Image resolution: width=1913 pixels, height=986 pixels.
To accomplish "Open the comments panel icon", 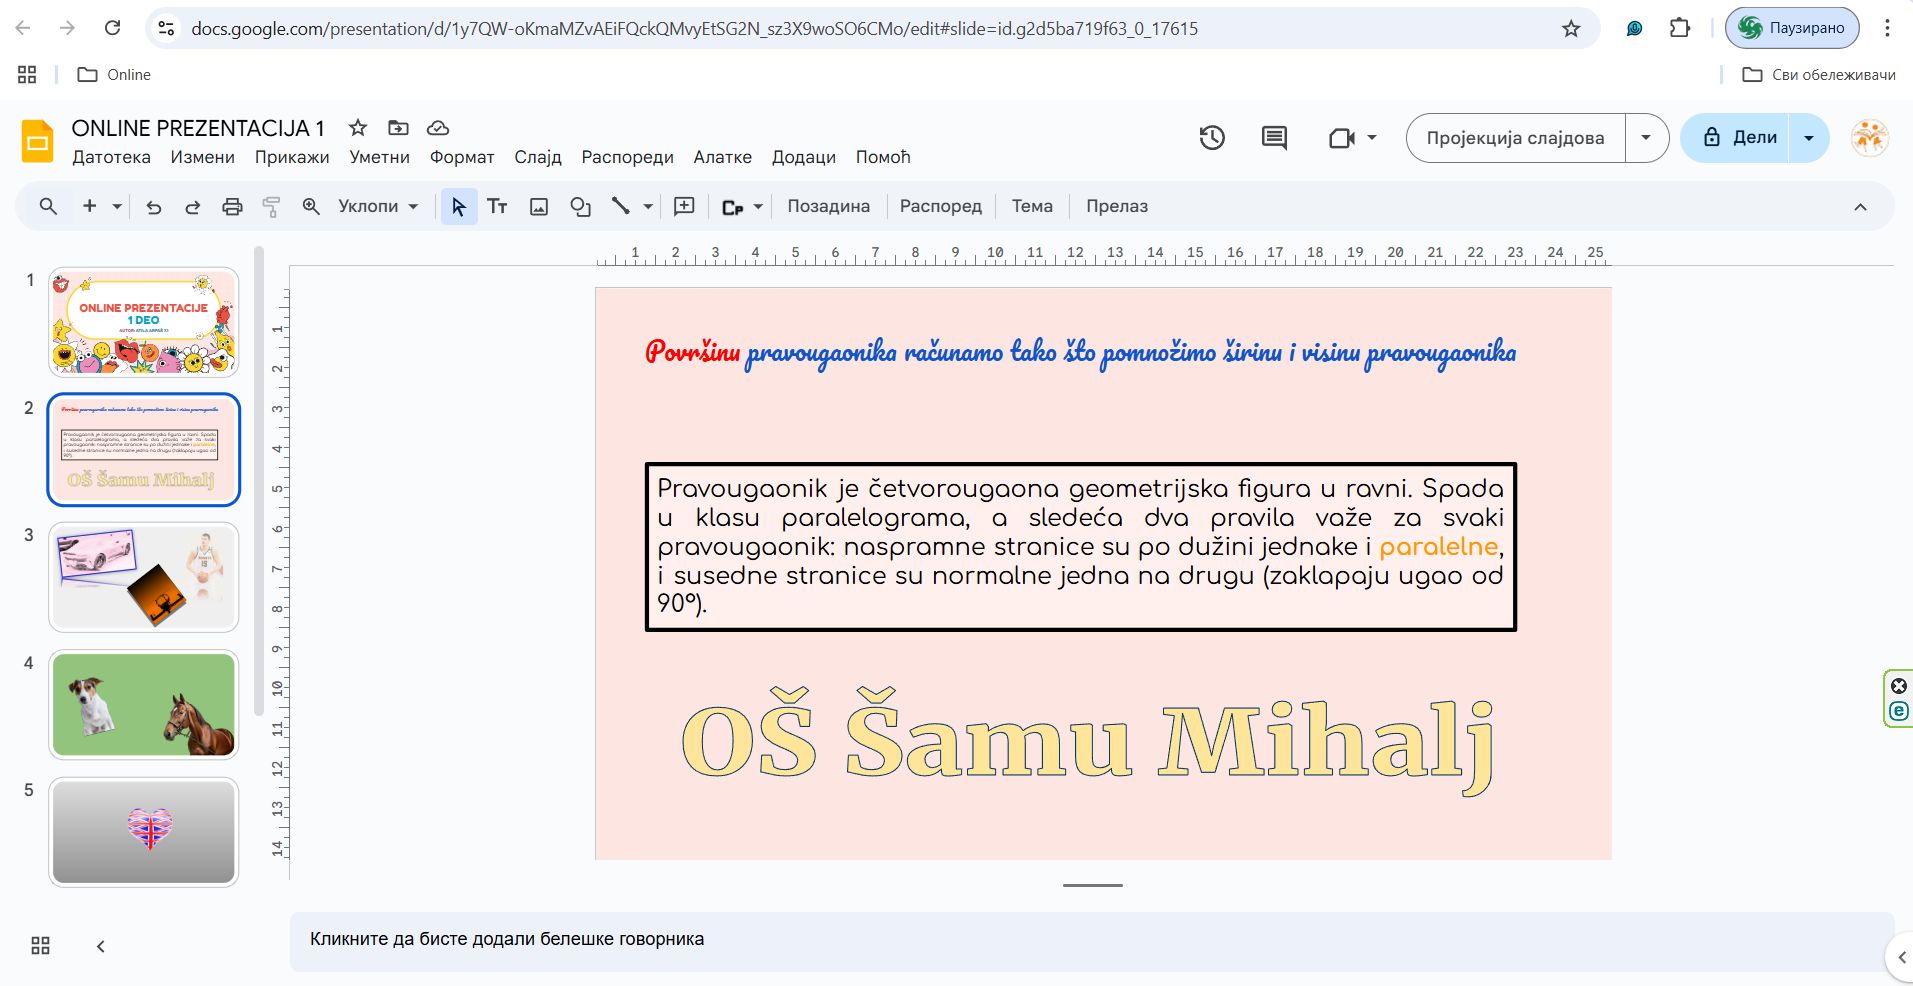I will (x=1274, y=138).
